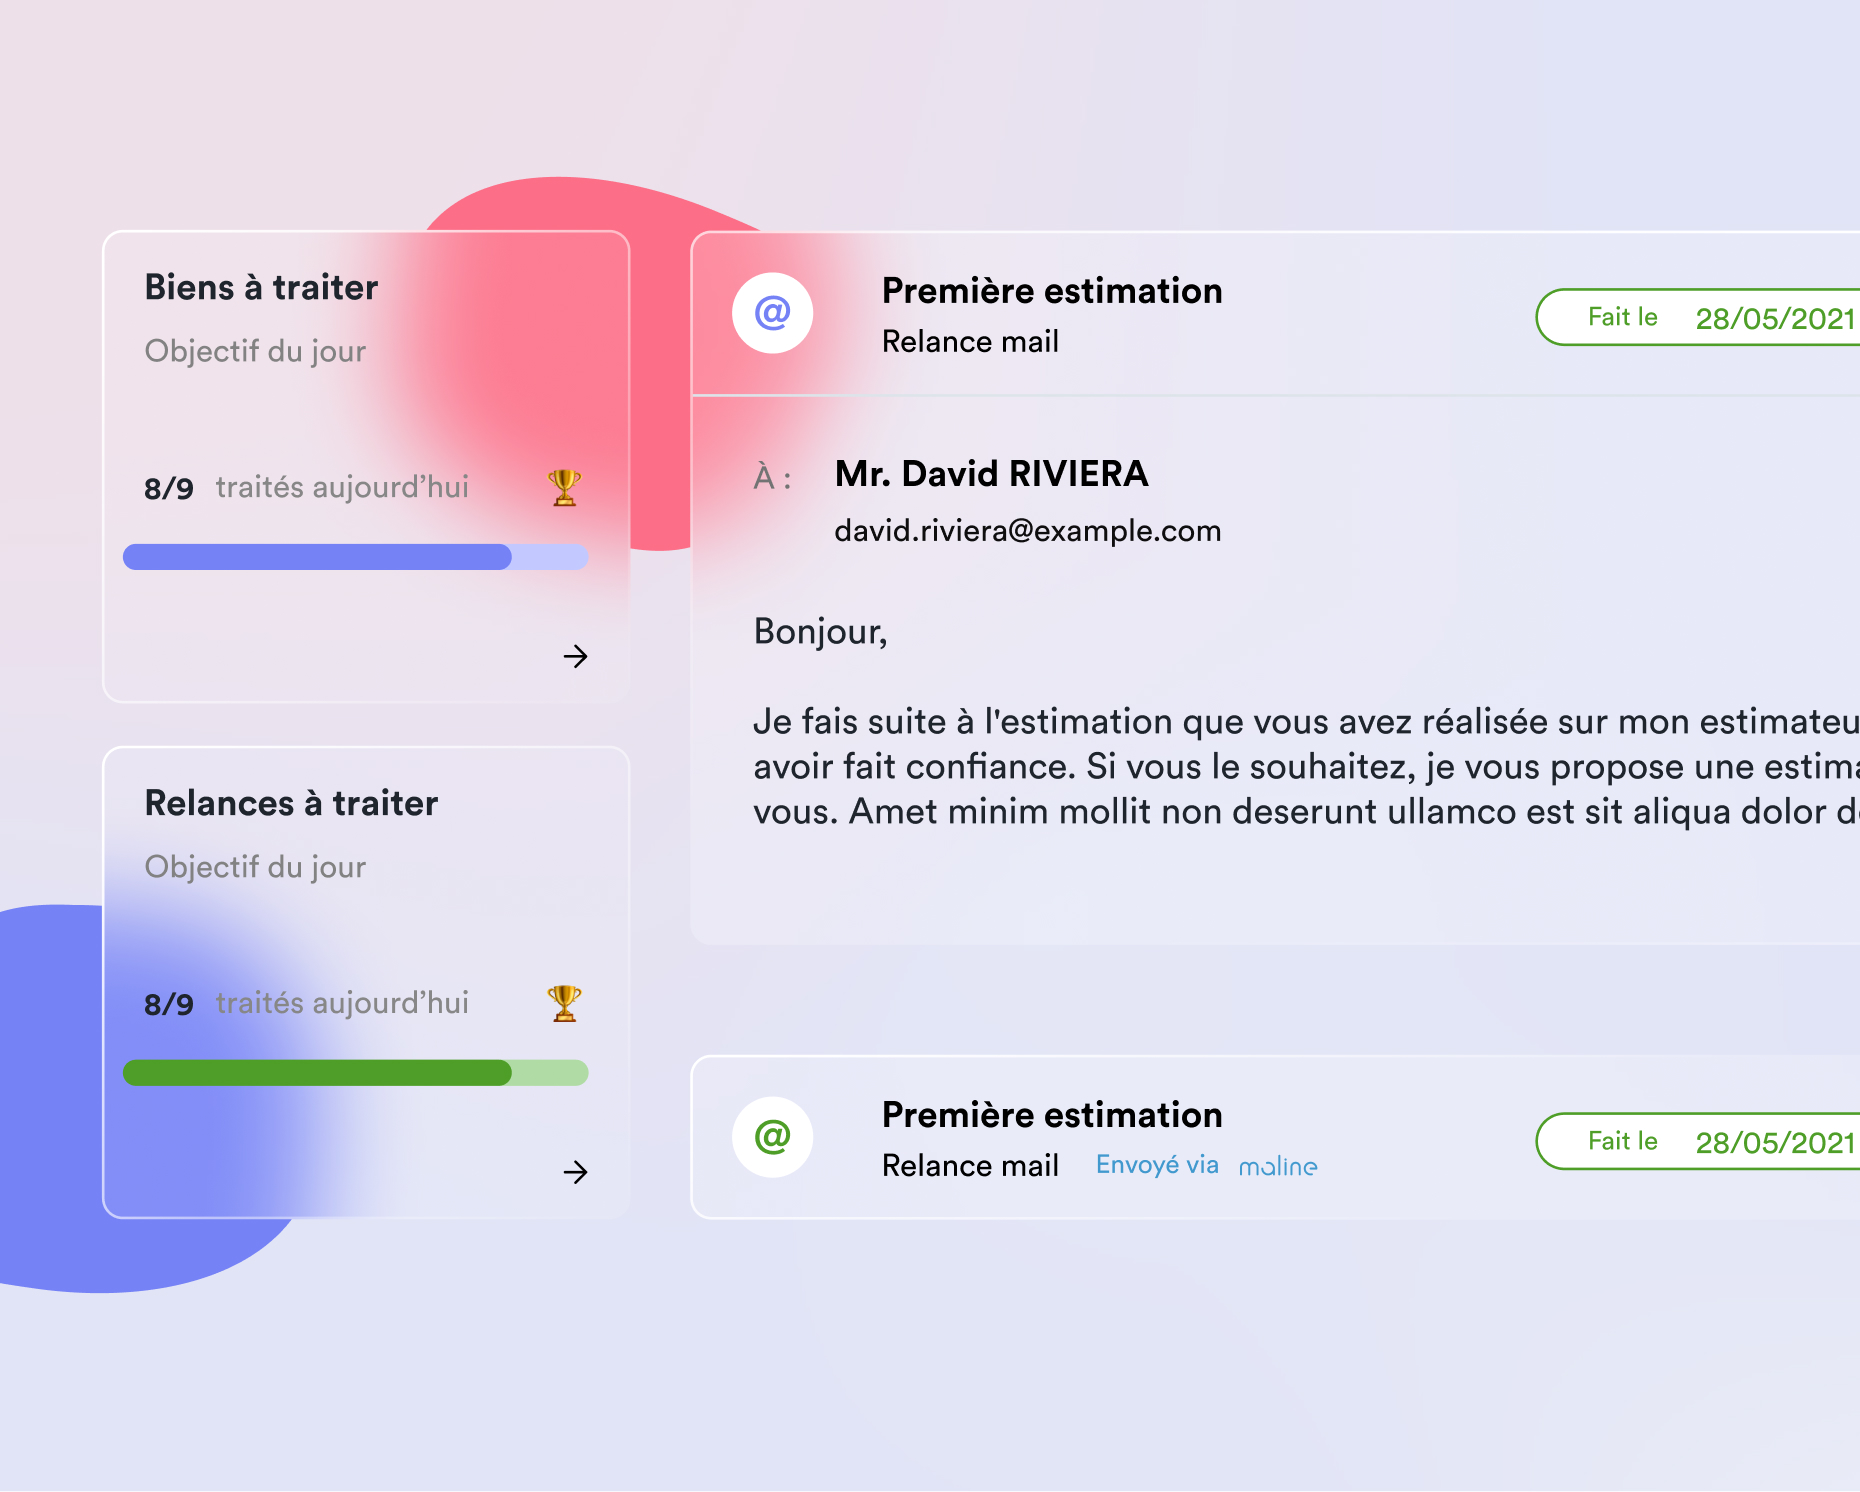Click trophy icon in Relances à traiter
Image resolution: width=1860 pixels, height=1492 pixels.
[x=564, y=1004]
